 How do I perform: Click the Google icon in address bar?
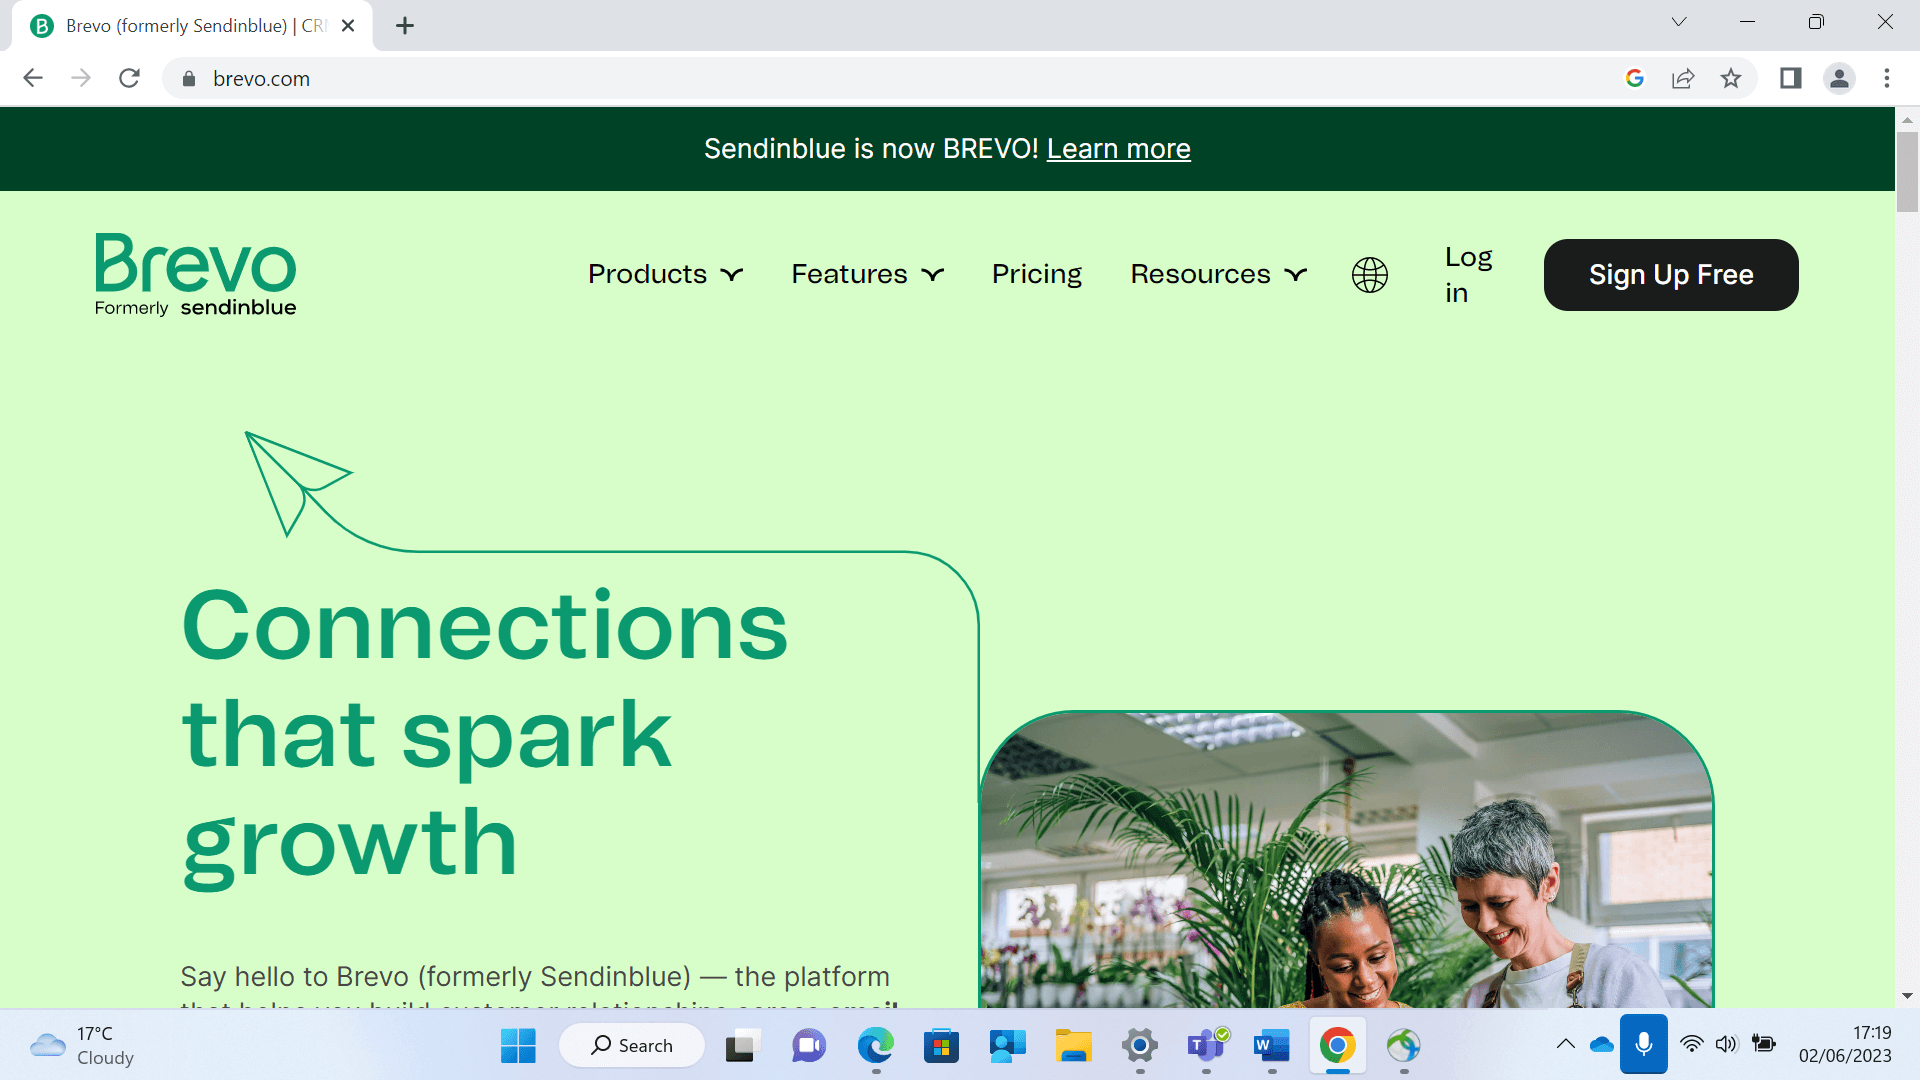[1635, 78]
